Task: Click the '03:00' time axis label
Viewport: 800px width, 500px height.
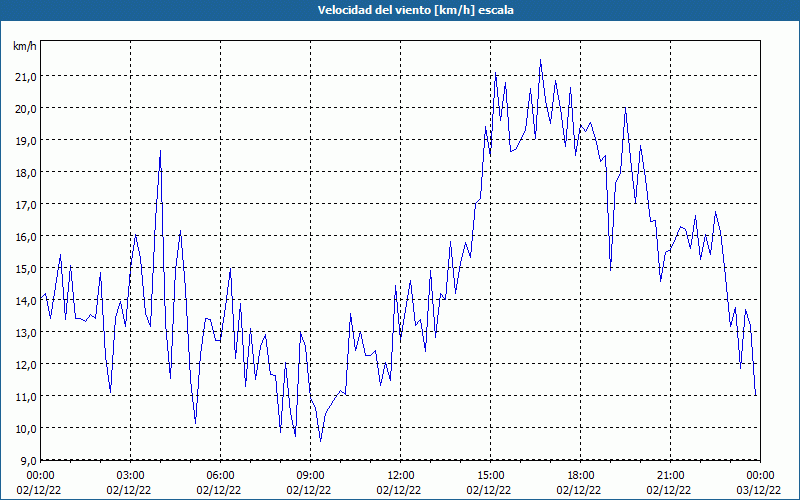Action: click(131, 476)
